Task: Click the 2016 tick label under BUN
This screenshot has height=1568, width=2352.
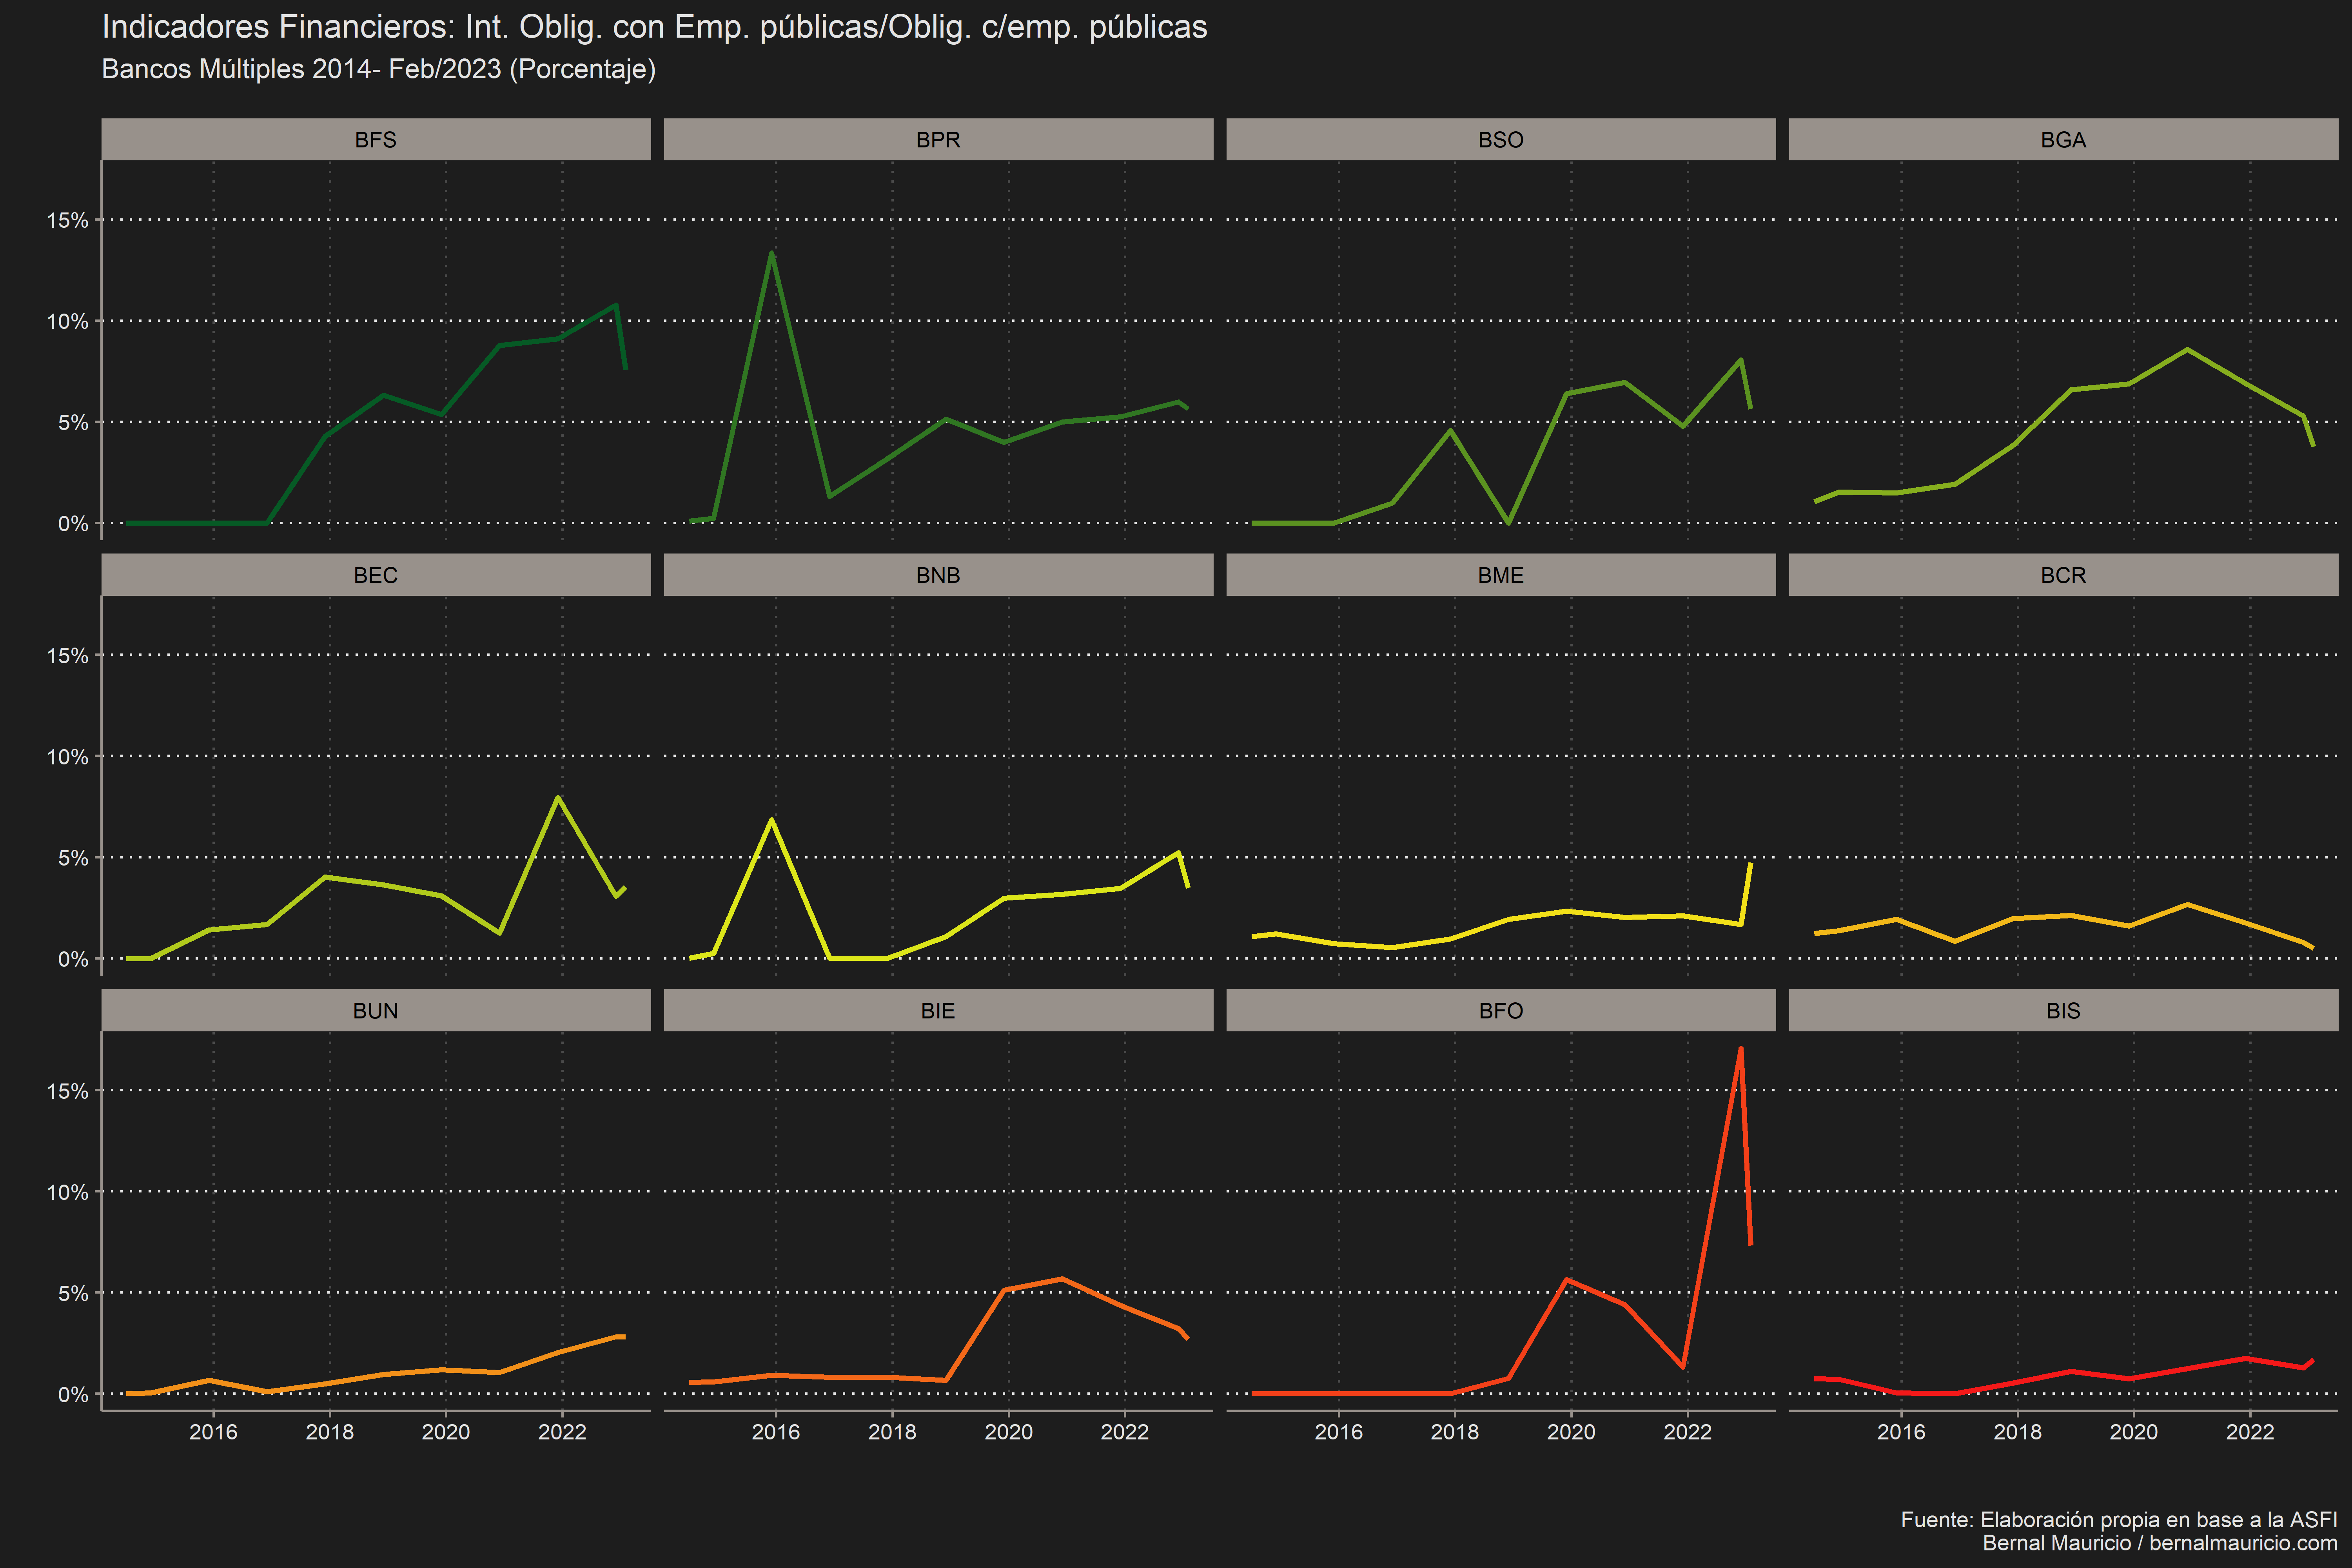Action: coord(213,1432)
